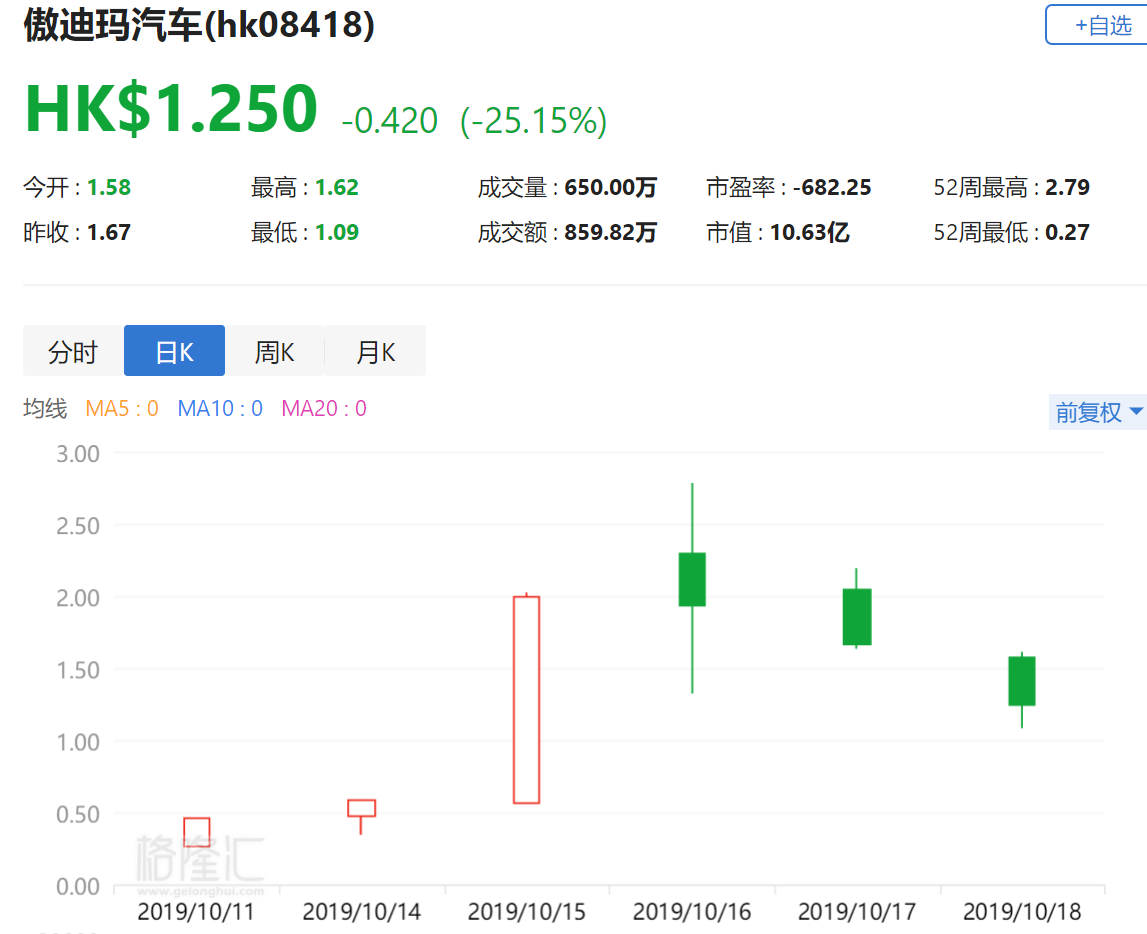1147x934 pixels.
Task: Click the 0.50 y-axis price label
Action: tap(78, 814)
